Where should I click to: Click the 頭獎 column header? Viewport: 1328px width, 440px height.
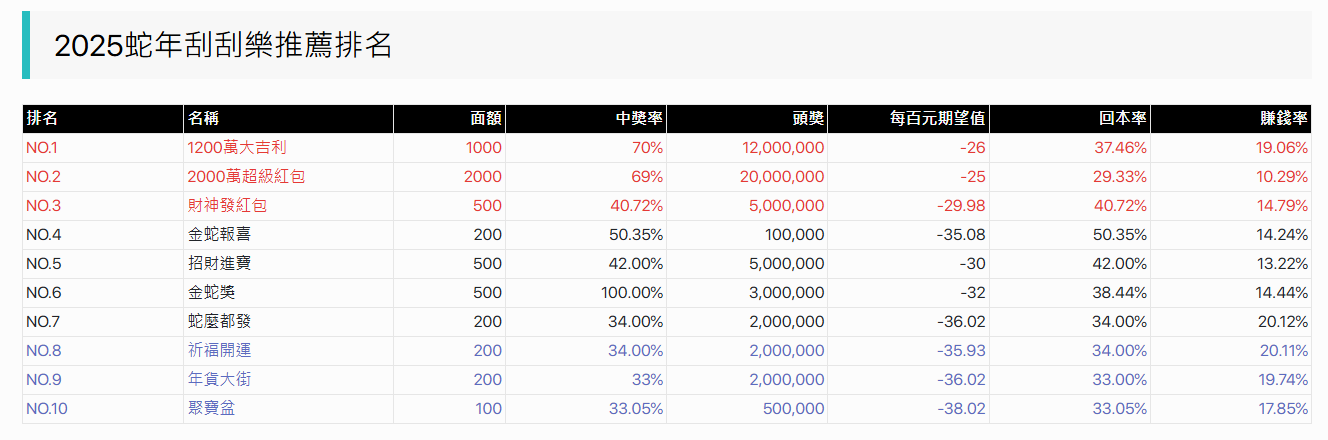pyautogui.click(x=747, y=119)
